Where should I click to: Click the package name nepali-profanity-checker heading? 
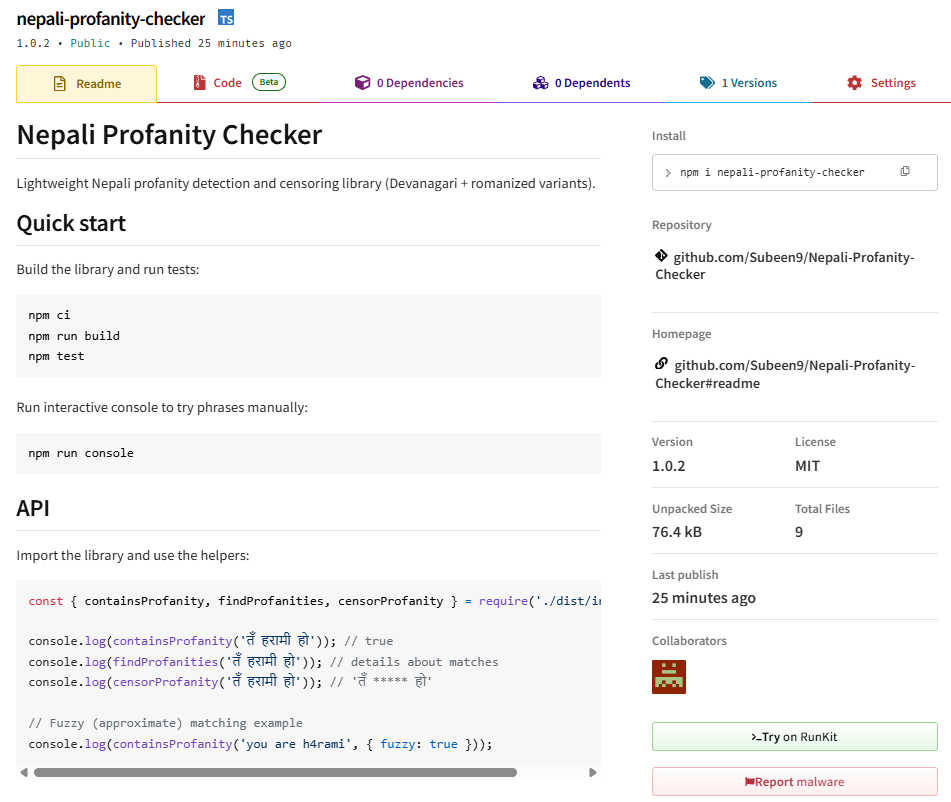point(110,19)
